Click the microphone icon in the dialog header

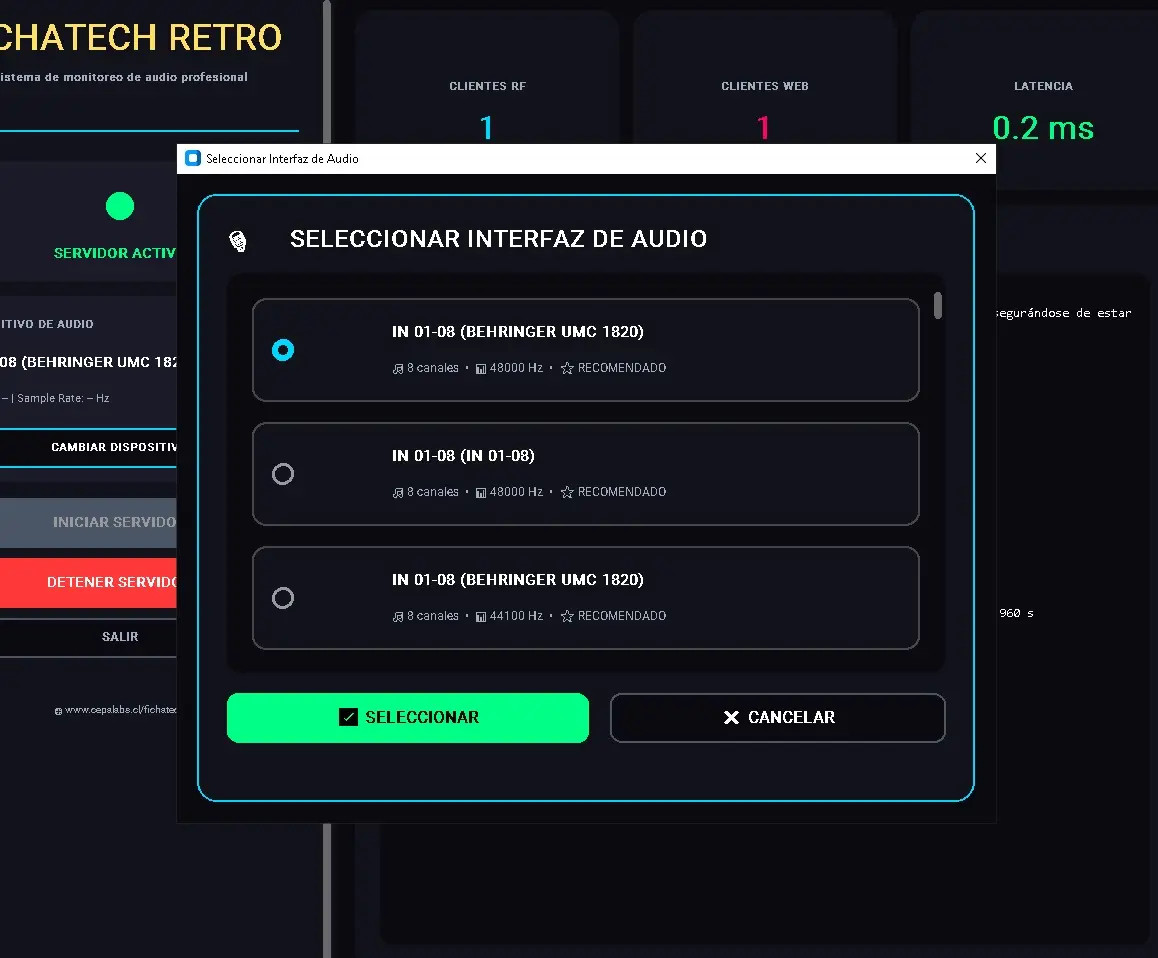point(239,240)
